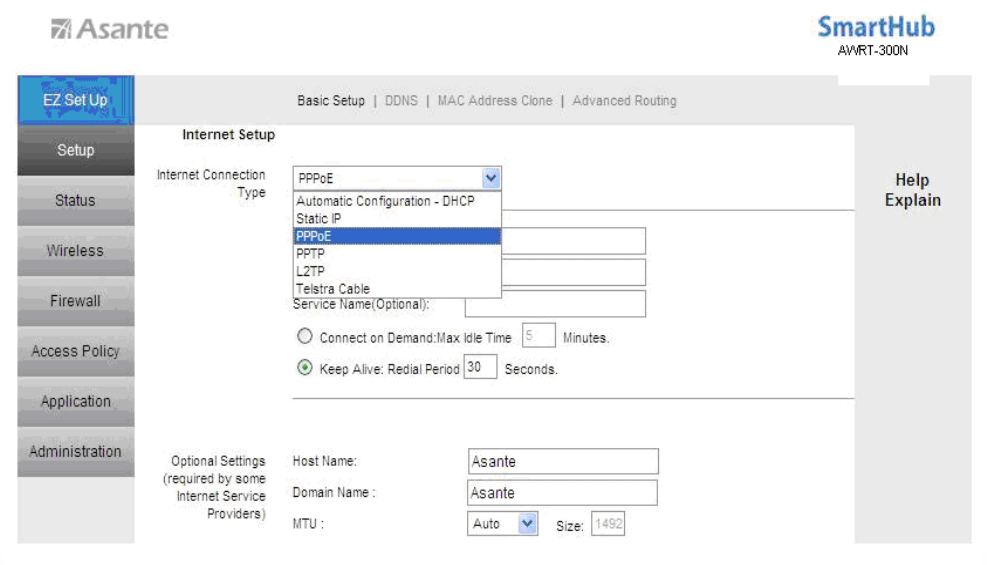Go to the Wireless settings page
This screenshot has width=987, height=565.
(x=76, y=251)
